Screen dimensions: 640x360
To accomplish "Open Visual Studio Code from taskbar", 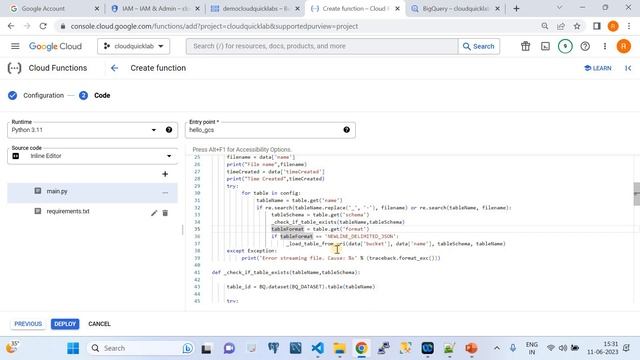I will click(x=318, y=348).
